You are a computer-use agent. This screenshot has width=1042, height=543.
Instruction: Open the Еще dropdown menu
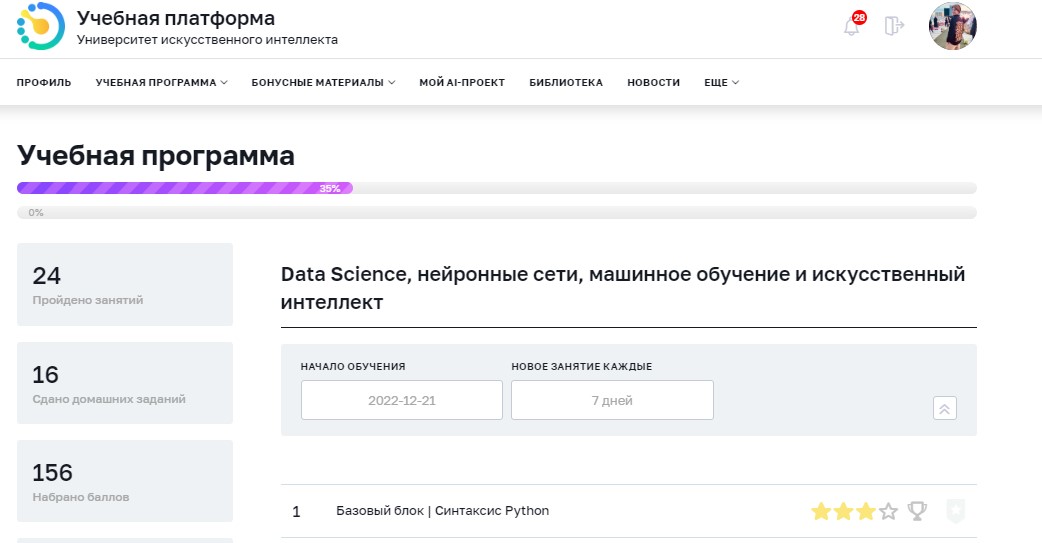(721, 83)
